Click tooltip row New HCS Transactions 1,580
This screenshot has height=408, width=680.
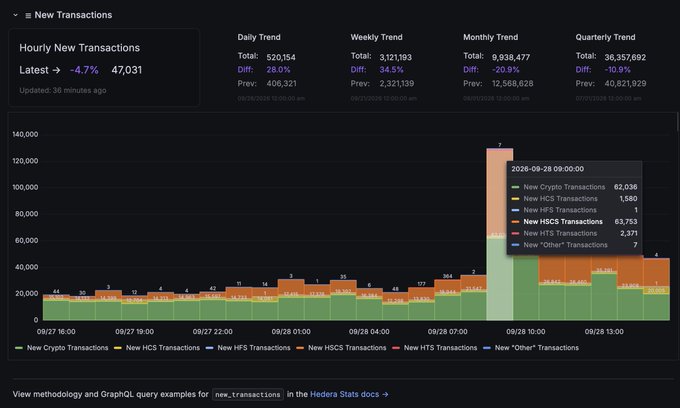point(574,199)
